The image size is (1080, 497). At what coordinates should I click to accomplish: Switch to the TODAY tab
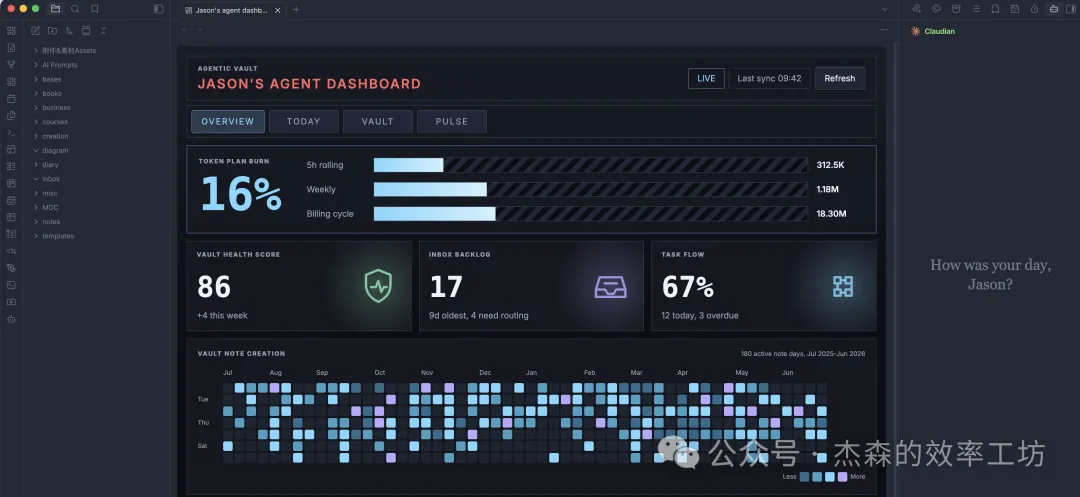tap(304, 121)
